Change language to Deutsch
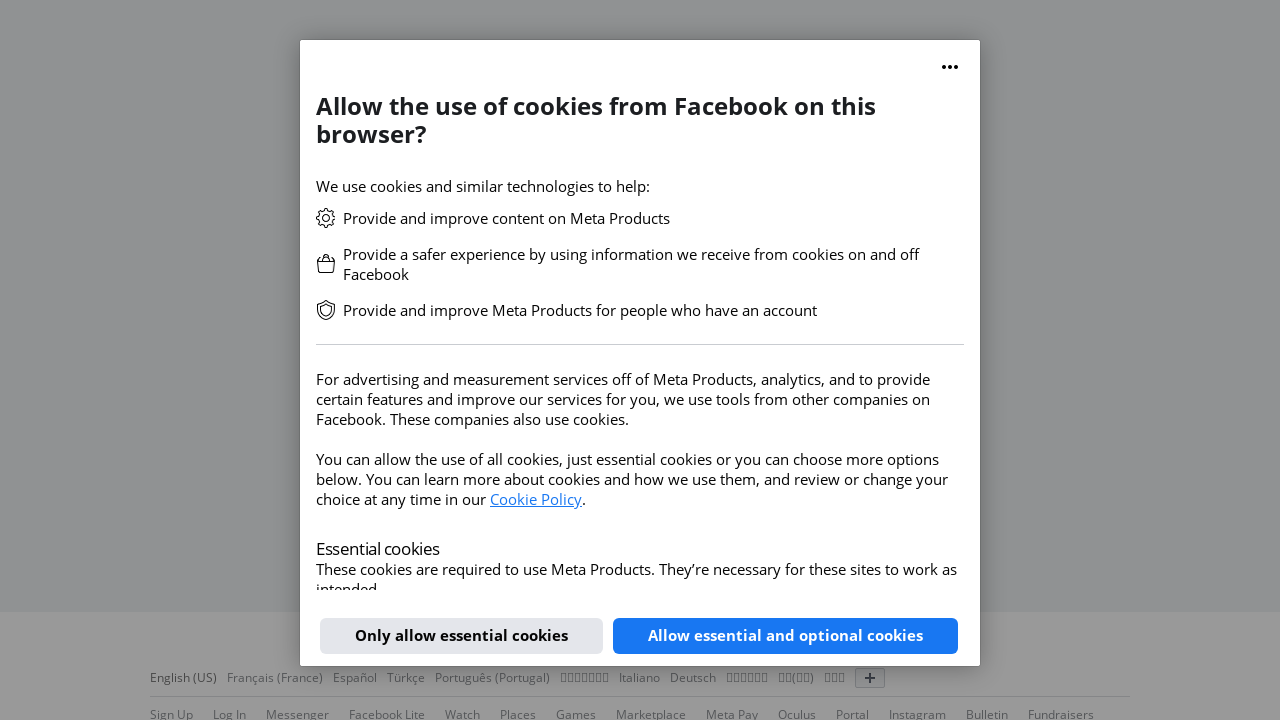Viewport: 1280px width, 720px height. point(693,678)
